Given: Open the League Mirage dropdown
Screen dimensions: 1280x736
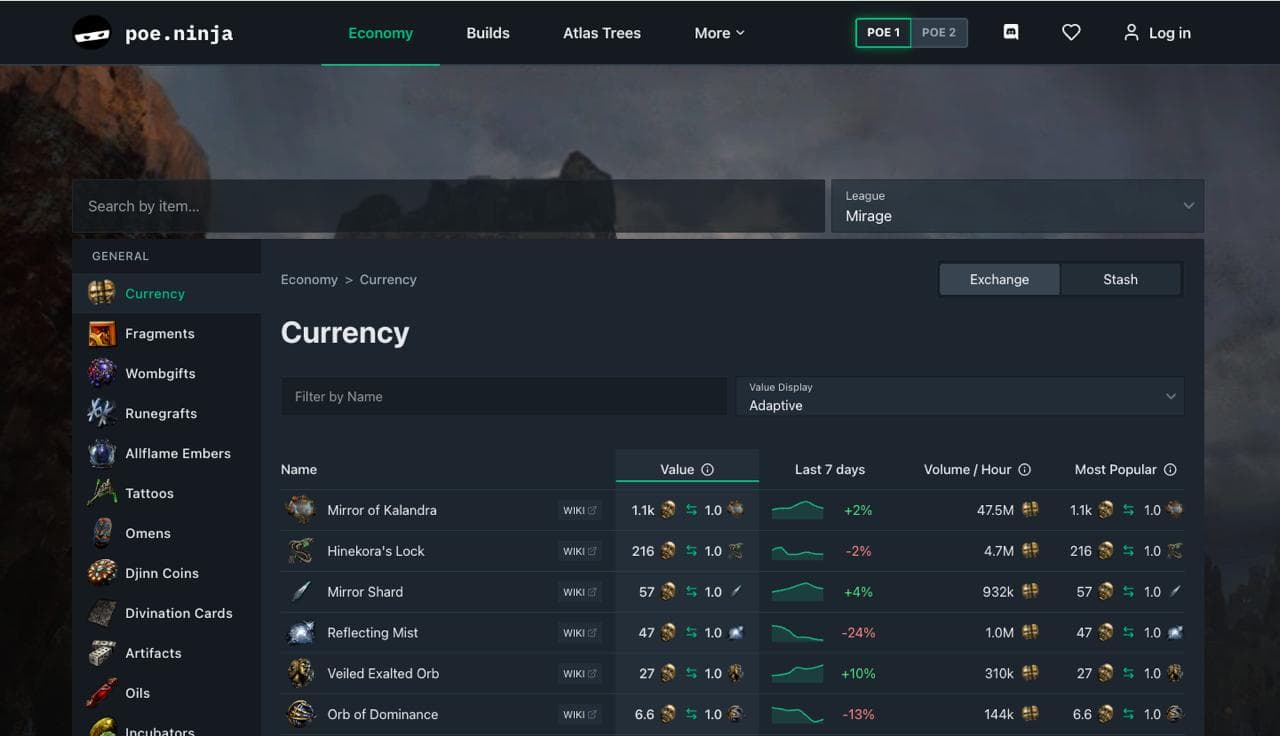Looking at the screenshot, I should [x=1017, y=206].
